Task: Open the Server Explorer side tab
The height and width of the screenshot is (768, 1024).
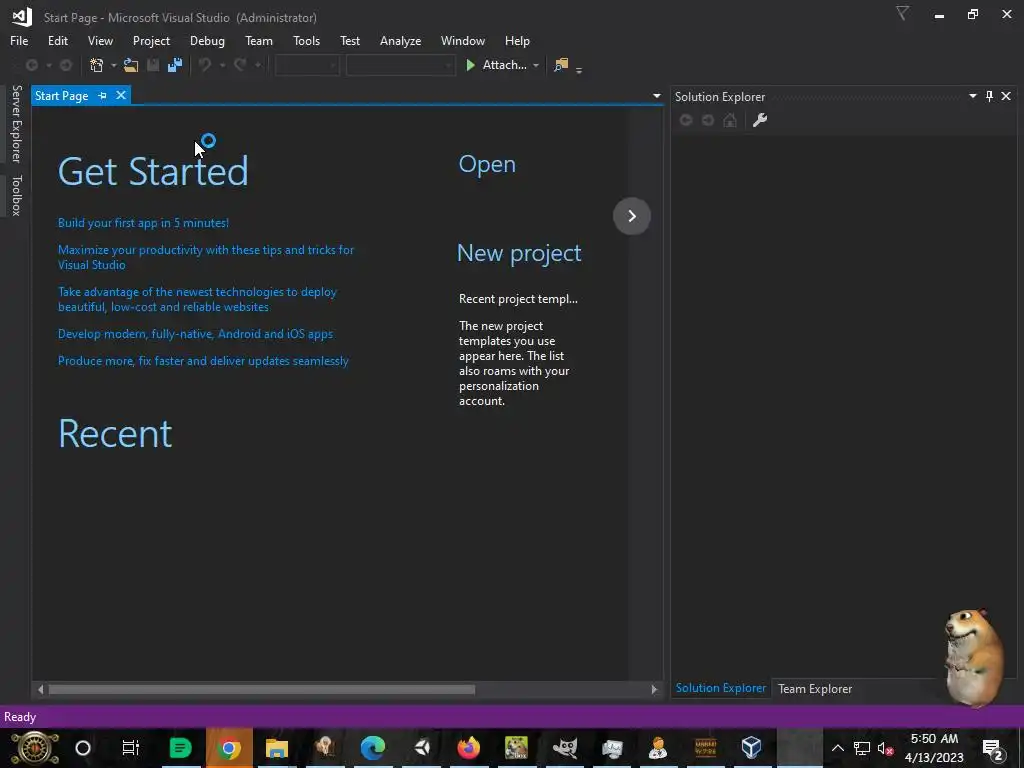Action: (x=16, y=123)
